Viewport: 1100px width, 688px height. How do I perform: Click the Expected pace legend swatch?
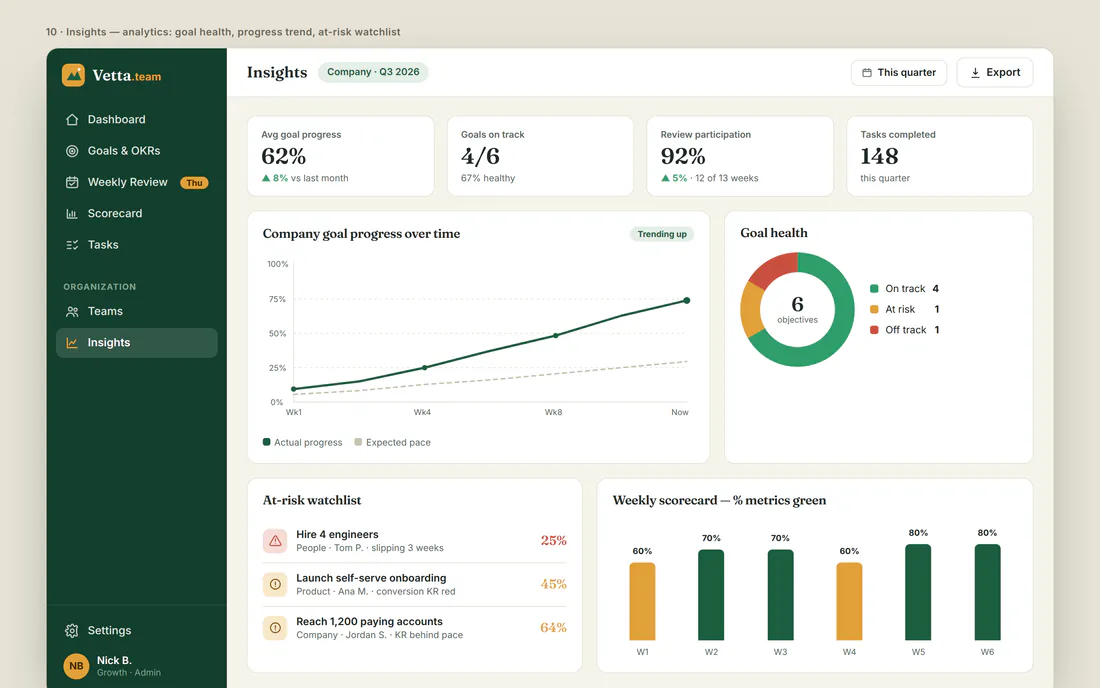point(358,442)
